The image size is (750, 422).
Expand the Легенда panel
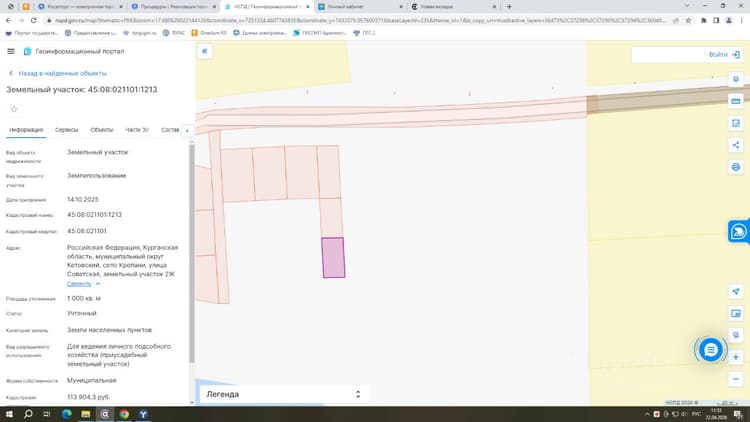[x=284, y=394]
